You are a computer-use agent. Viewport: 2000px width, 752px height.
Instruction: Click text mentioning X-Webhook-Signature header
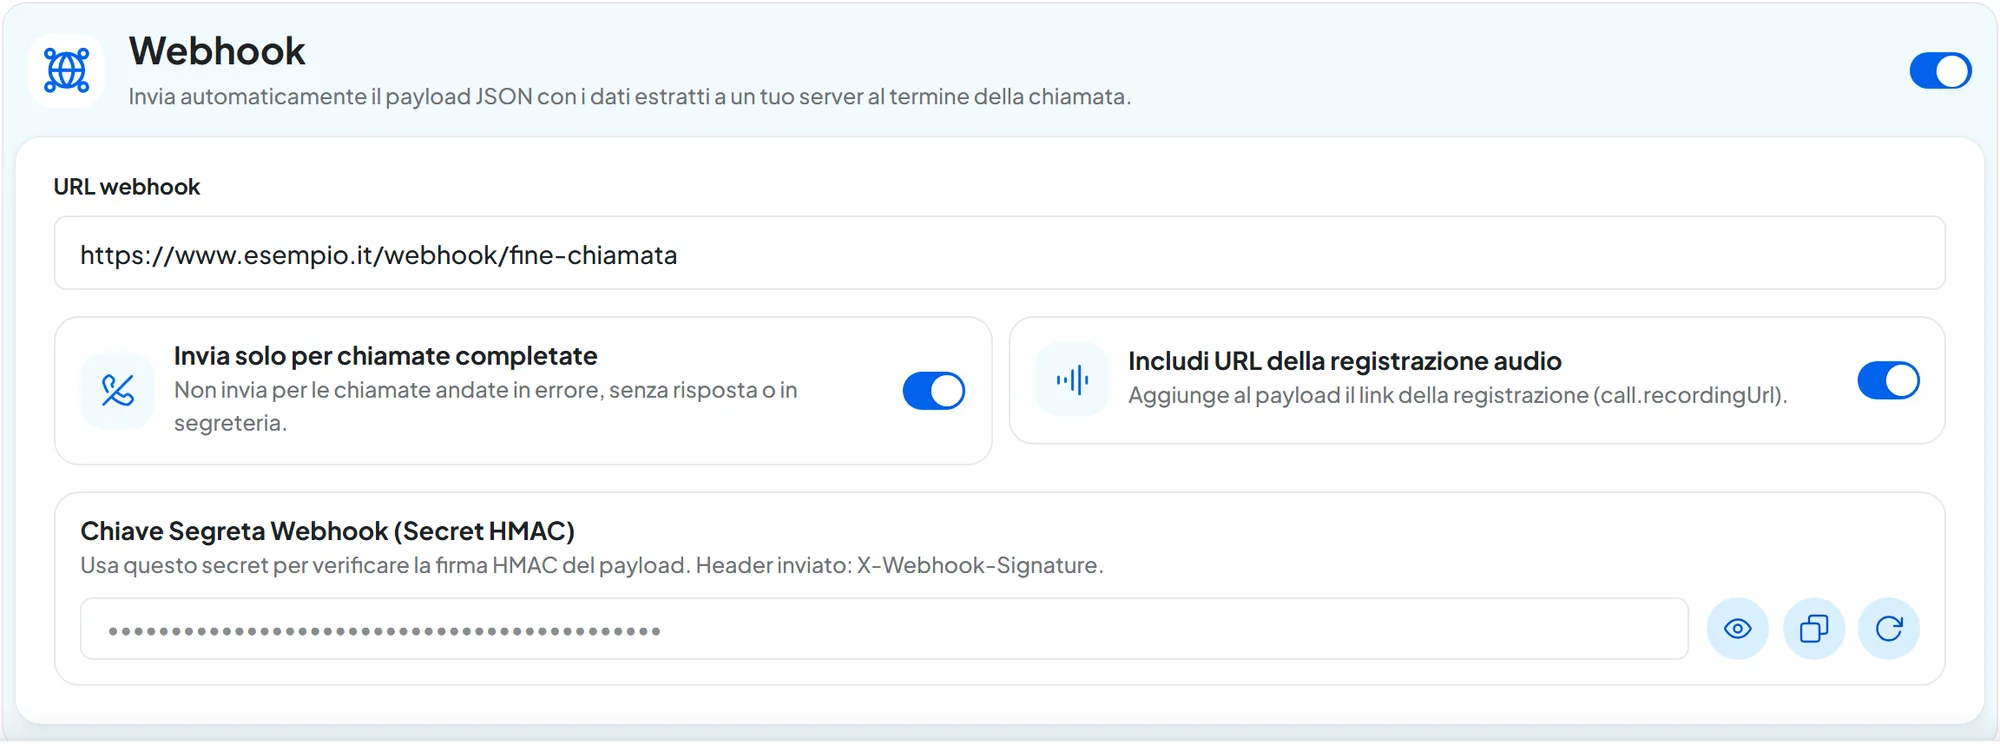(x=592, y=566)
